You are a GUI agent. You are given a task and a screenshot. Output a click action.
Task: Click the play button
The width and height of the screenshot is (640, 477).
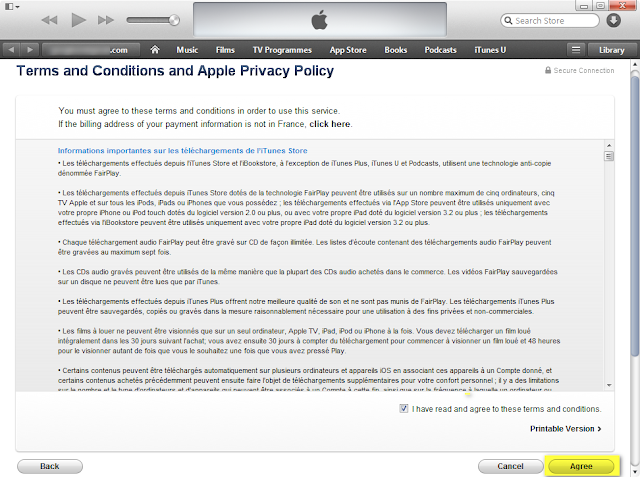(x=78, y=20)
